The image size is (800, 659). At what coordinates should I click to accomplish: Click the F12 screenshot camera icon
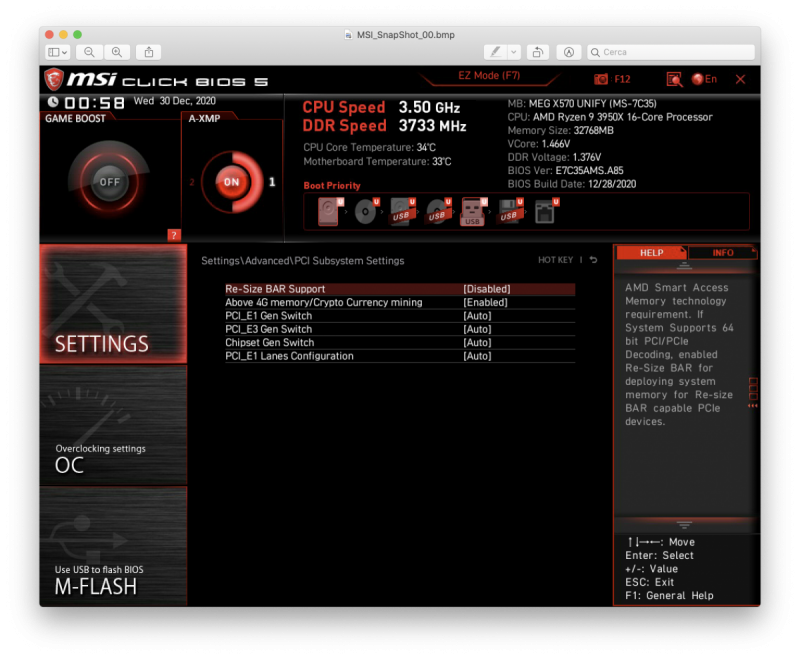[x=601, y=79]
